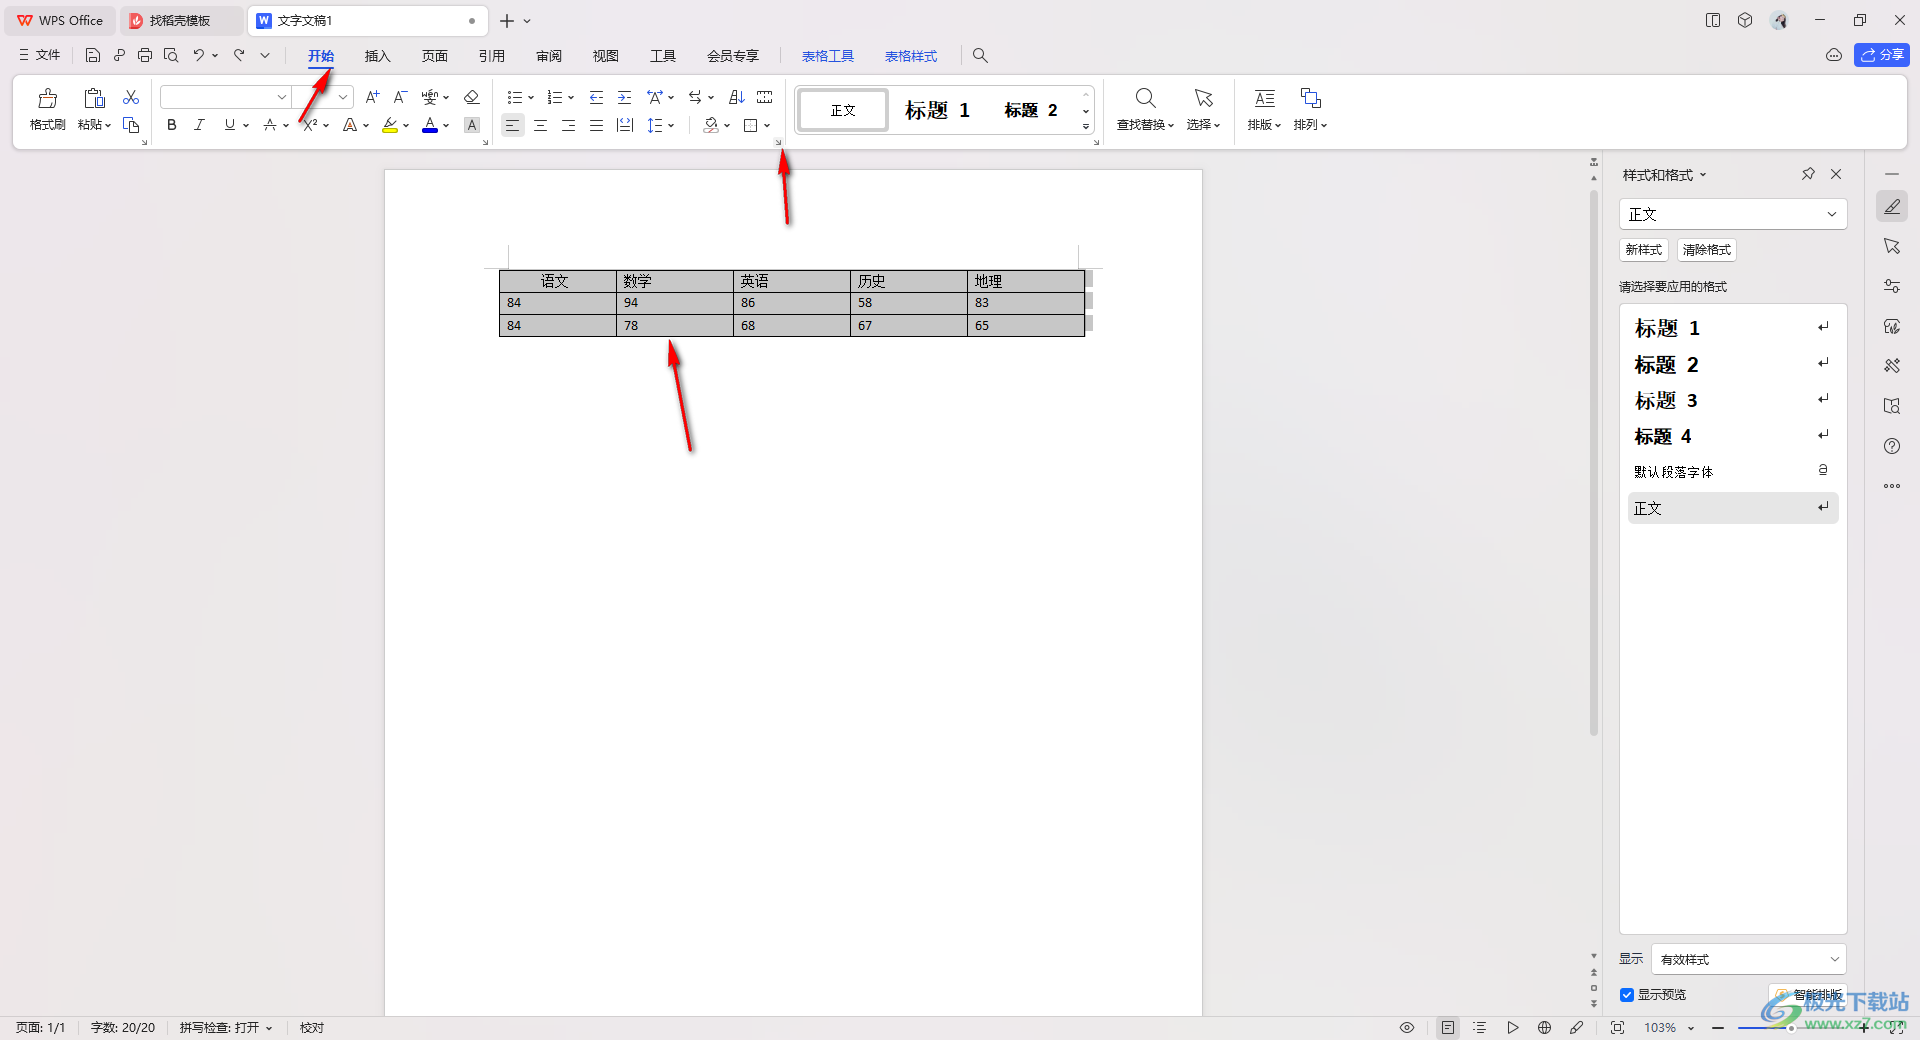Start reading mode play icon in status bar
The height and width of the screenshot is (1040, 1920).
click(x=1512, y=1028)
